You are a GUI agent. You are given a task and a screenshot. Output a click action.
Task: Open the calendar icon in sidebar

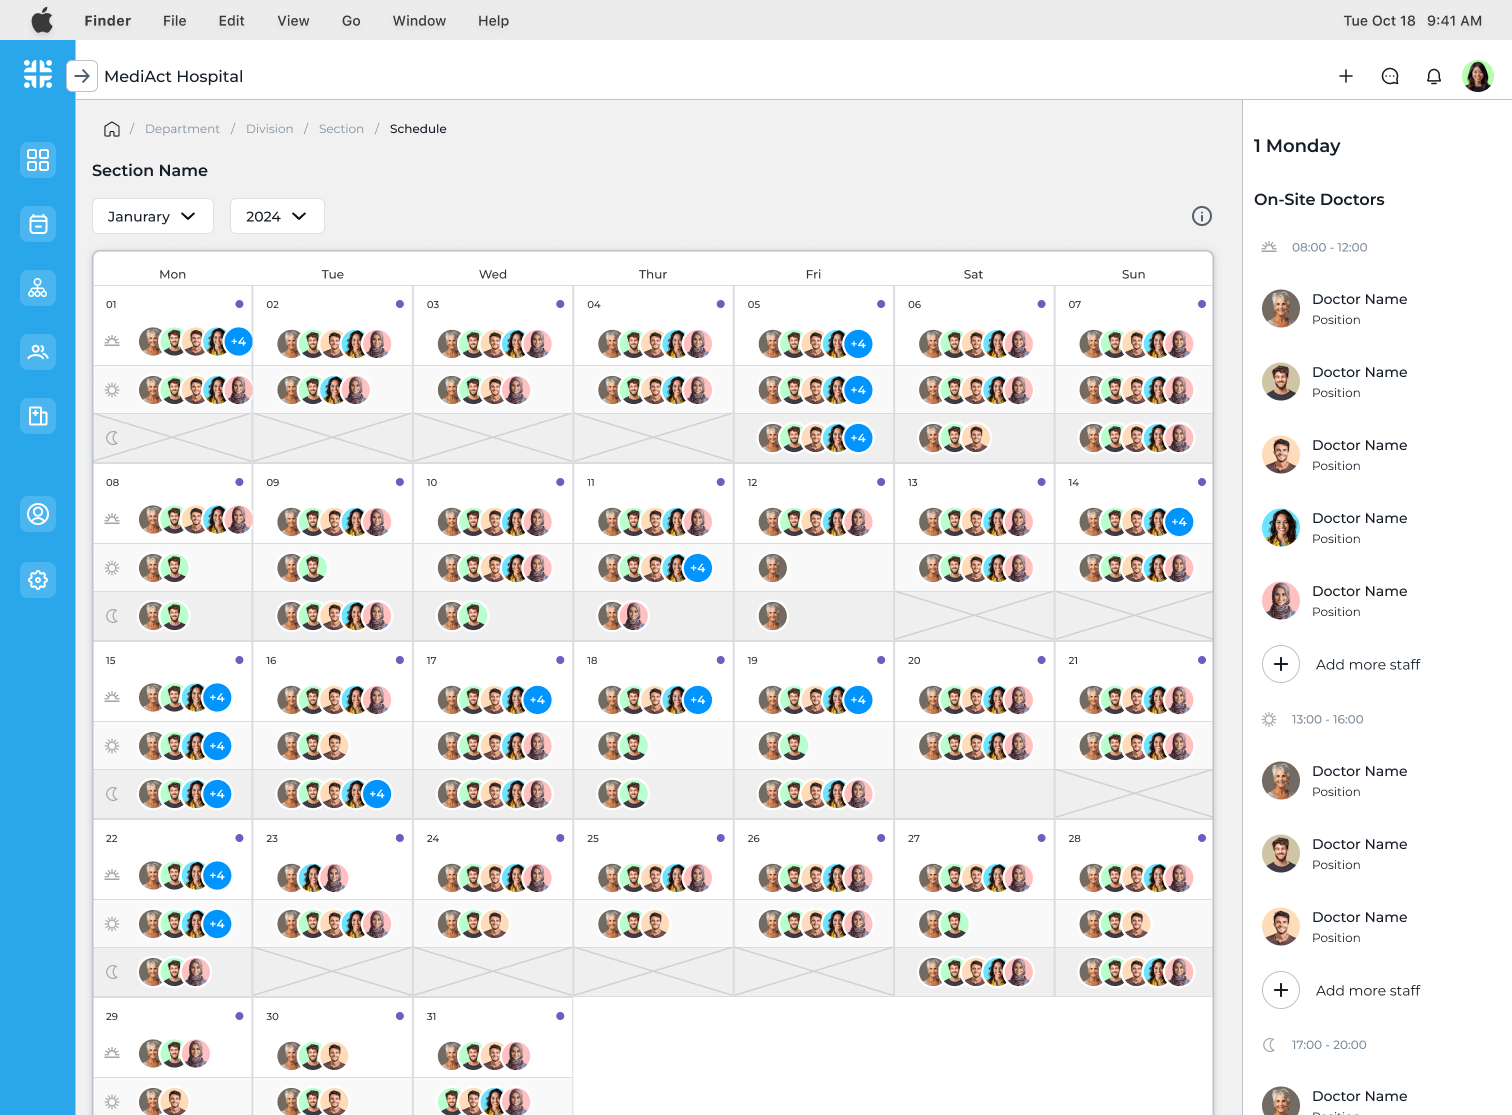pyautogui.click(x=38, y=224)
